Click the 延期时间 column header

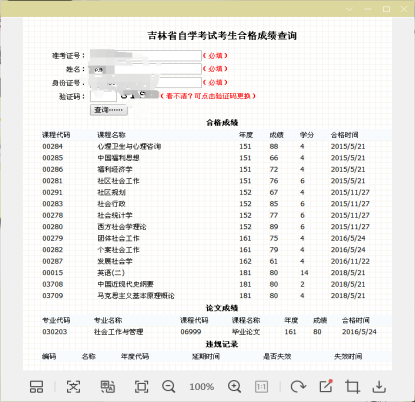206,356
